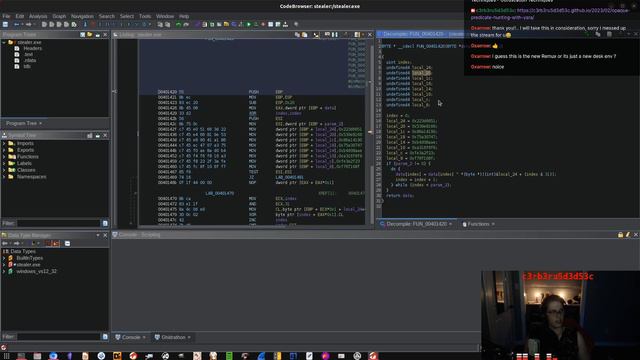This screenshot has width=640, height=360.
Task: Click the redo arrow in toolbar
Action: click(x=186, y=24)
